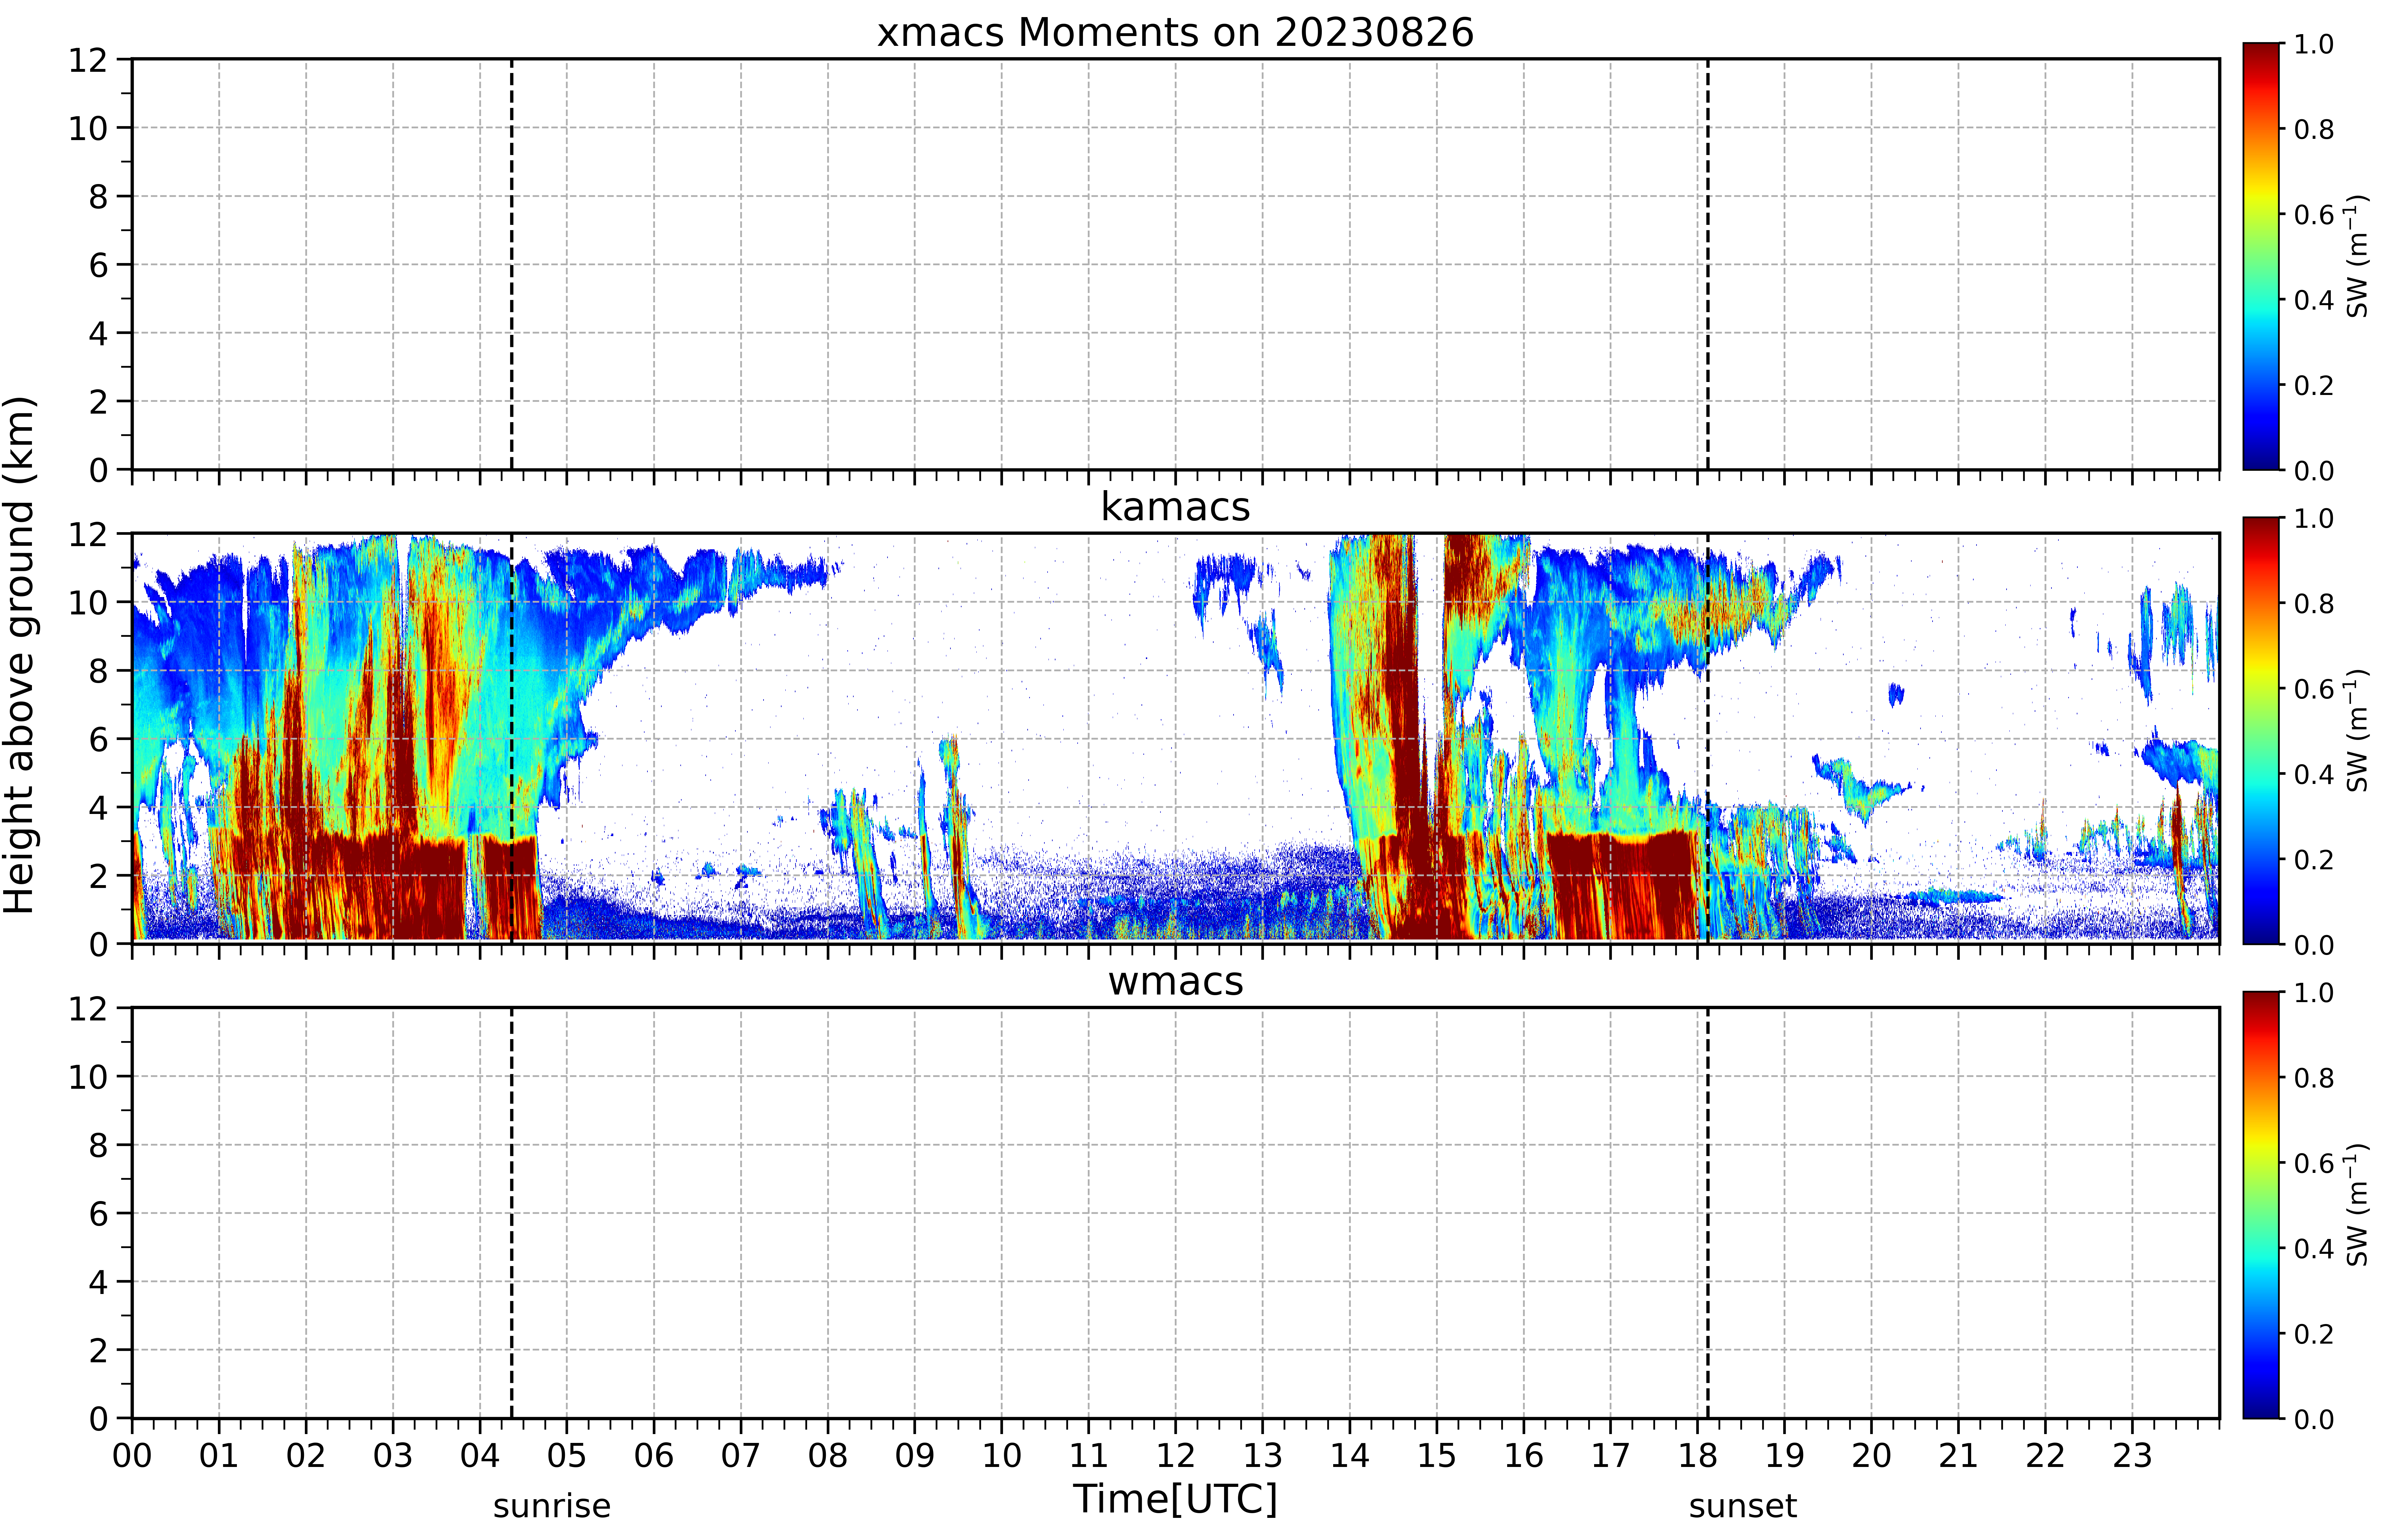Click the sunrise dashed line in wmacs panel

[512, 1213]
